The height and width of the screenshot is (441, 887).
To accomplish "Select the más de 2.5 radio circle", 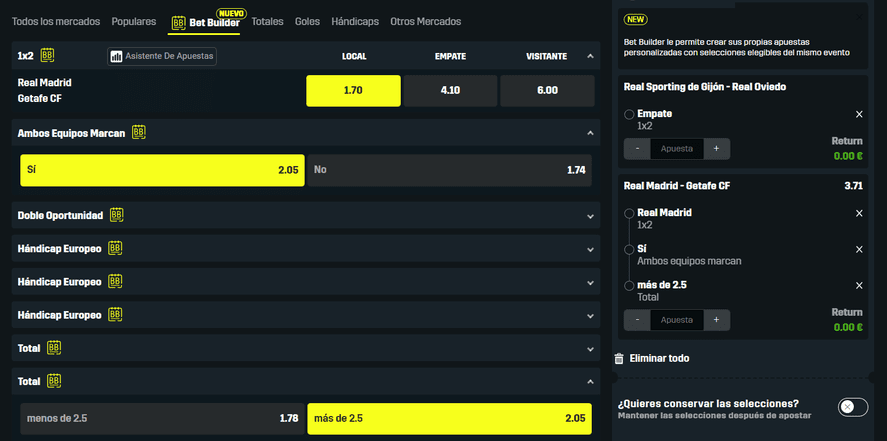I will (x=629, y=286).
